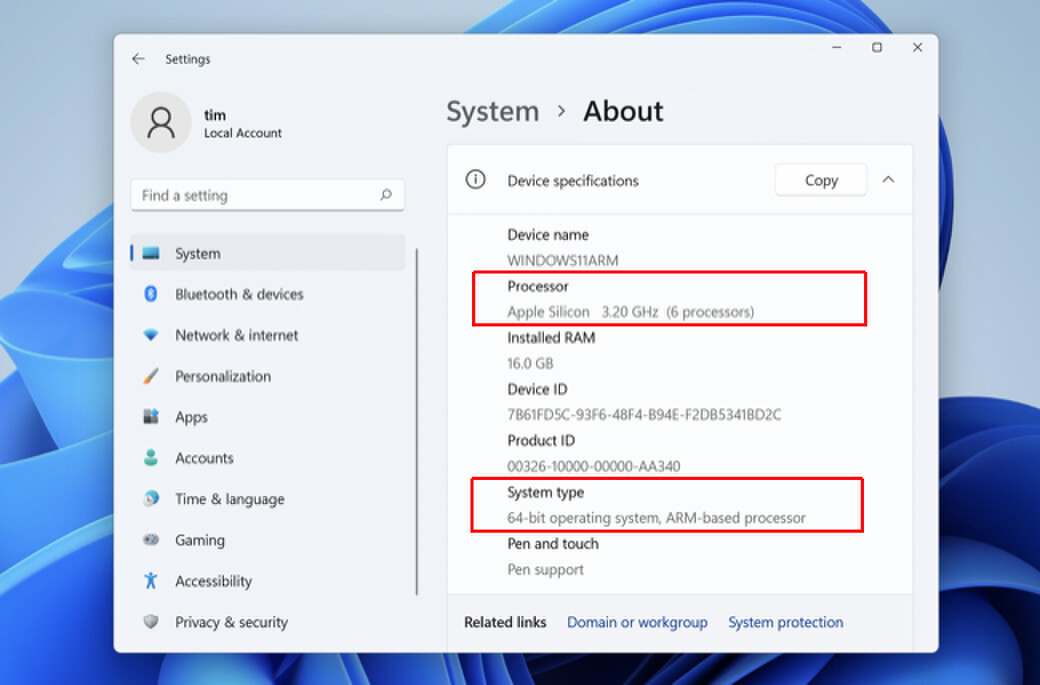Collapse the Device specifications section
The width and height of the screenshot is (1040, 685).
point(888,180)
